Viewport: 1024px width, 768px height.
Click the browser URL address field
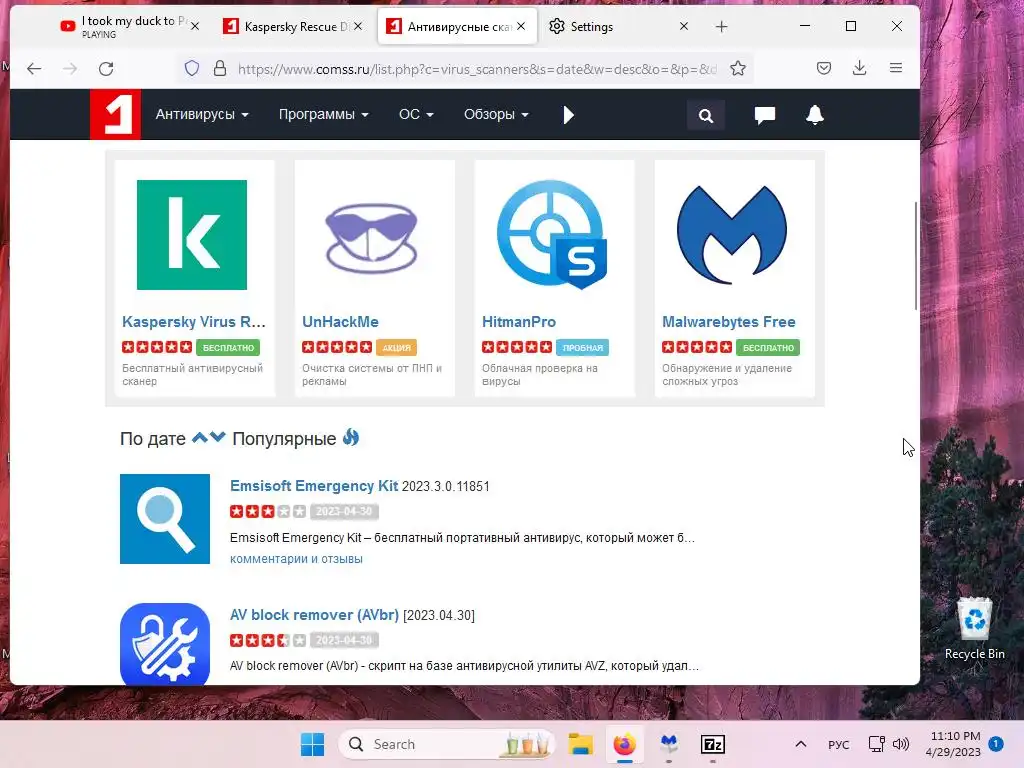click(477, 69)
